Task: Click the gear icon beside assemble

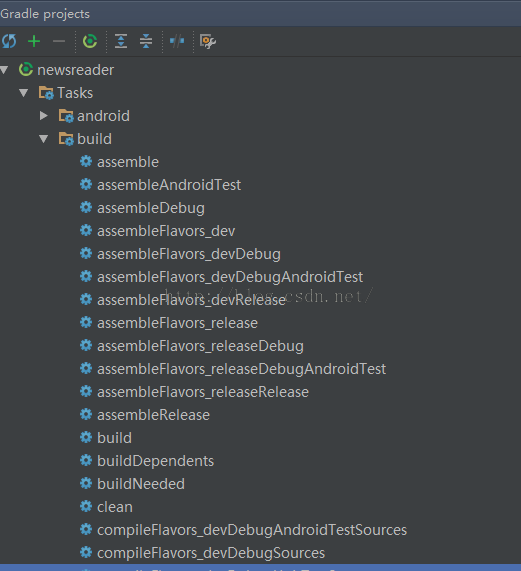Action: [x=86, y=161]
